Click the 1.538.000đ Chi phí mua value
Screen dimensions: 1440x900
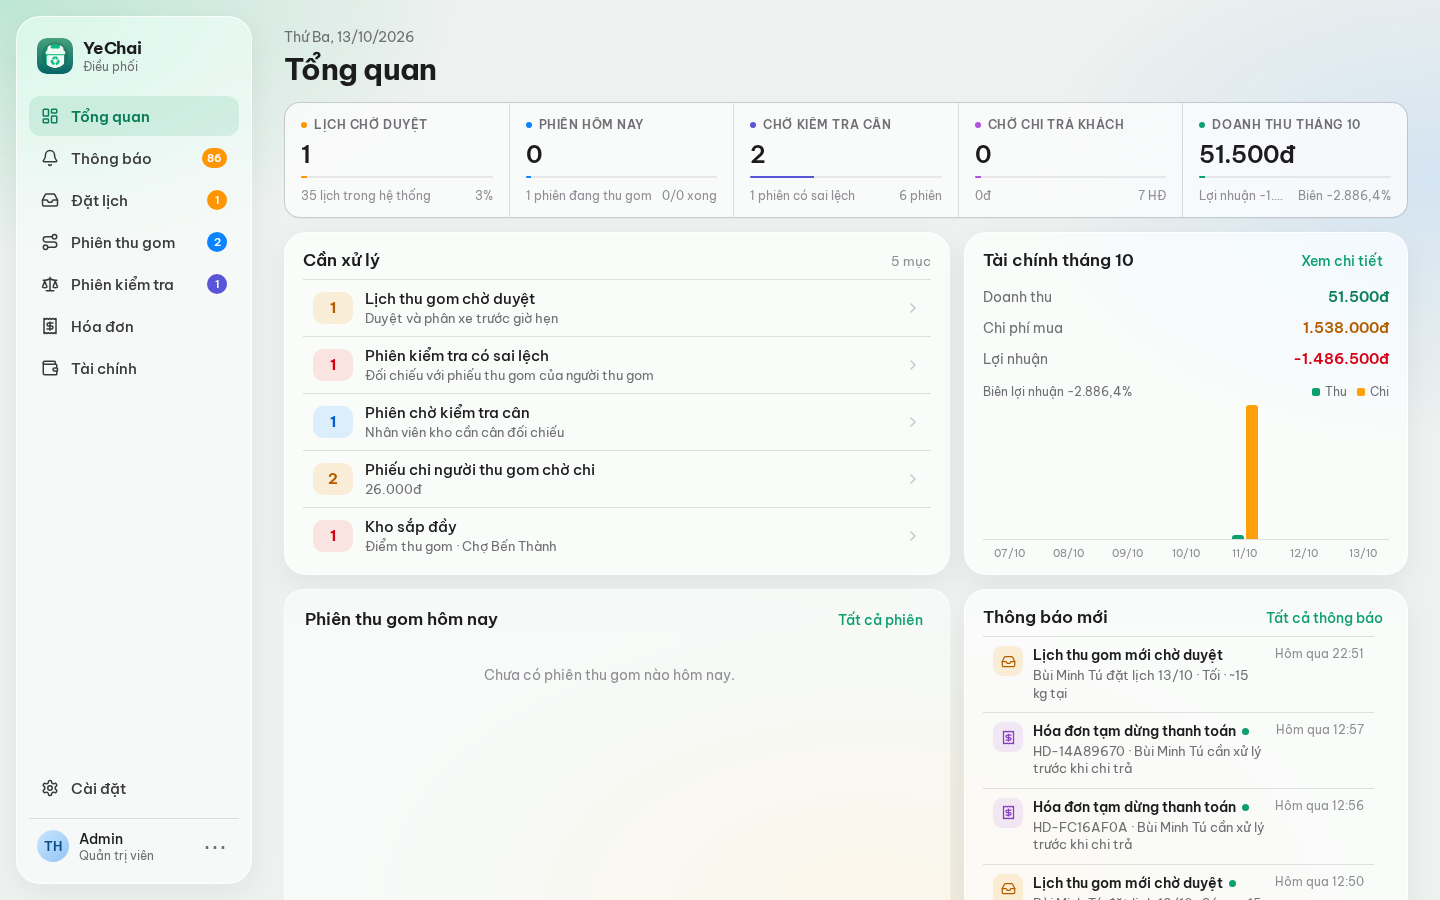point(1345,327)
